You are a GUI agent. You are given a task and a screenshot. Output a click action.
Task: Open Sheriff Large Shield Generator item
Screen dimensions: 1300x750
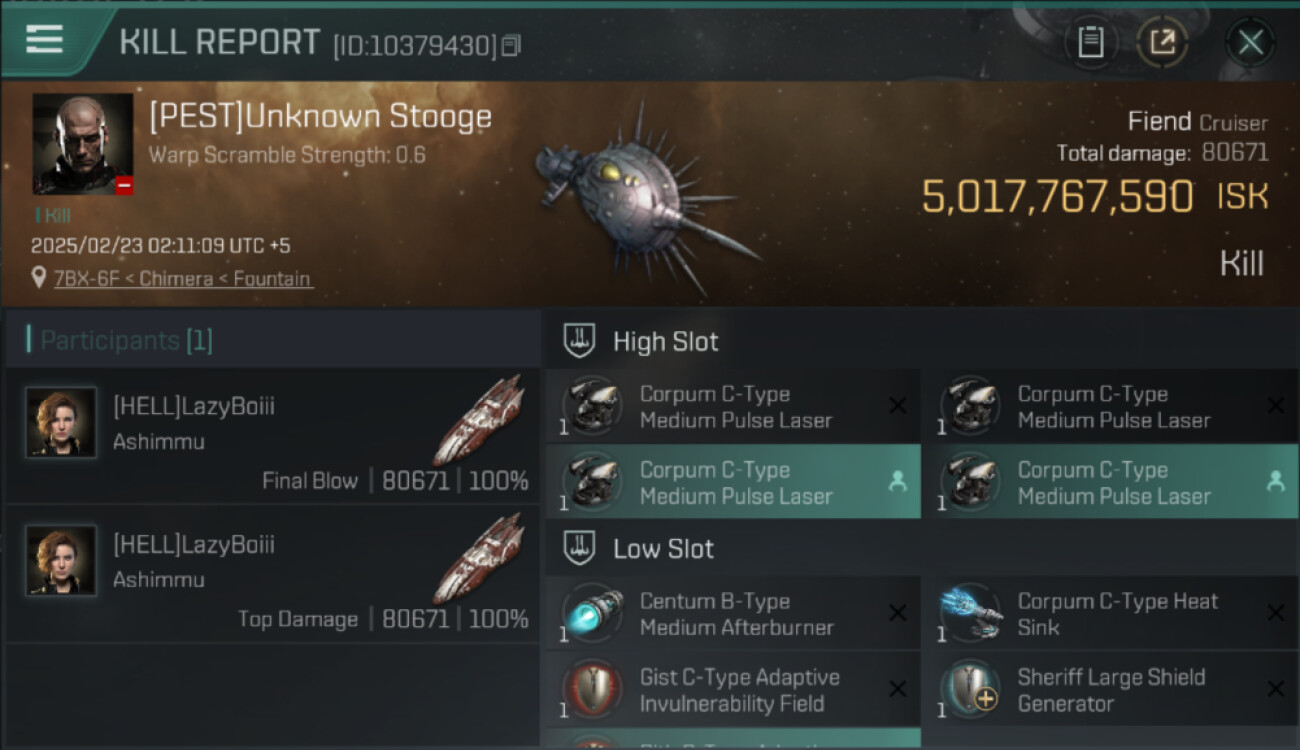pyautogui.click(x=1110, y=690)
